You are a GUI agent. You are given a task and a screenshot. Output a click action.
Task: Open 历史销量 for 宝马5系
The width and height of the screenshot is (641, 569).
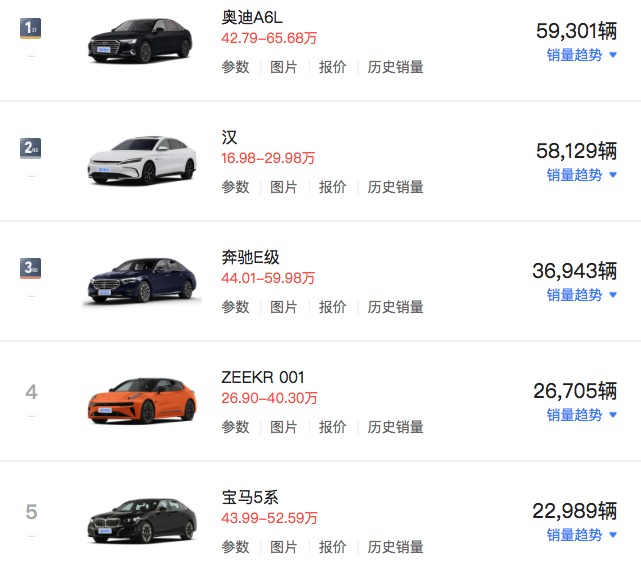pyautogui.click(x=395, y=547)
